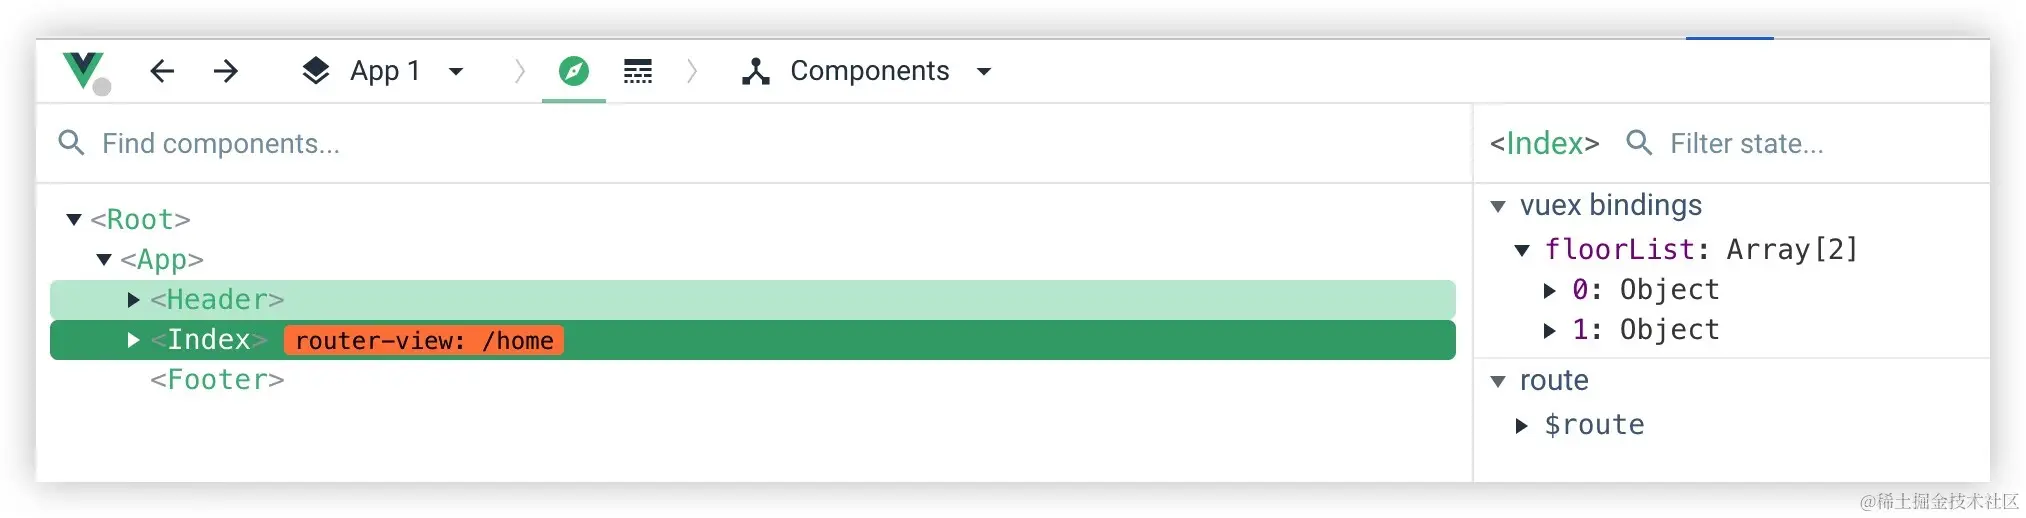Collapse the App component node
Image resolution: width=2026 pixels, height=518 pixels.
tap(104, 260)
